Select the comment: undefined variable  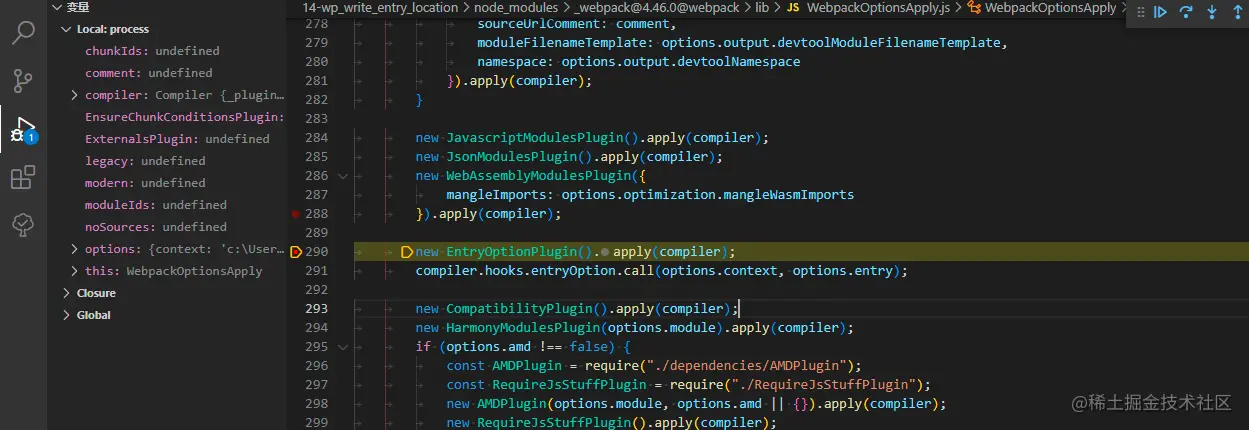(149, 73)
